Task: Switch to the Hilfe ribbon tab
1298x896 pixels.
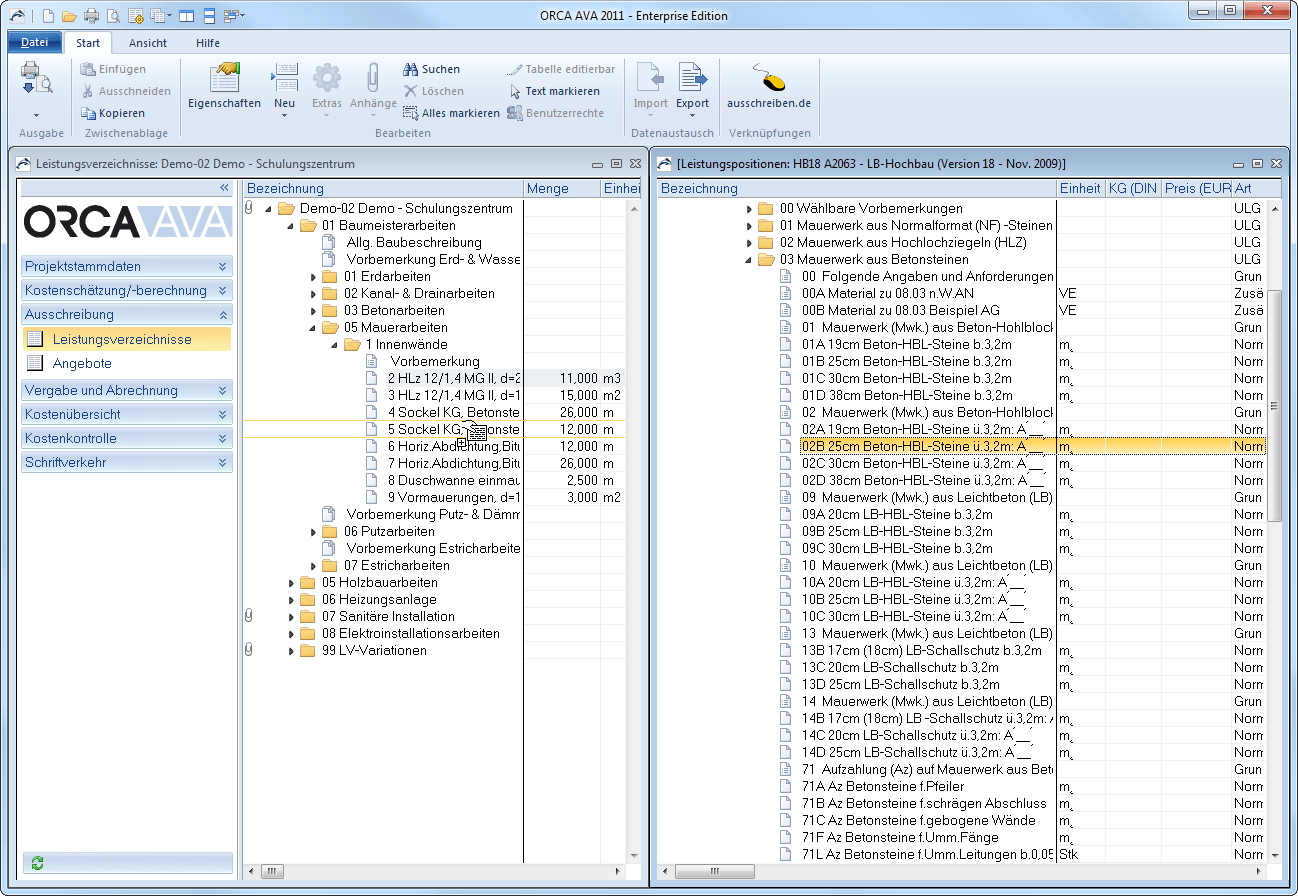Action: click(208, 43)
